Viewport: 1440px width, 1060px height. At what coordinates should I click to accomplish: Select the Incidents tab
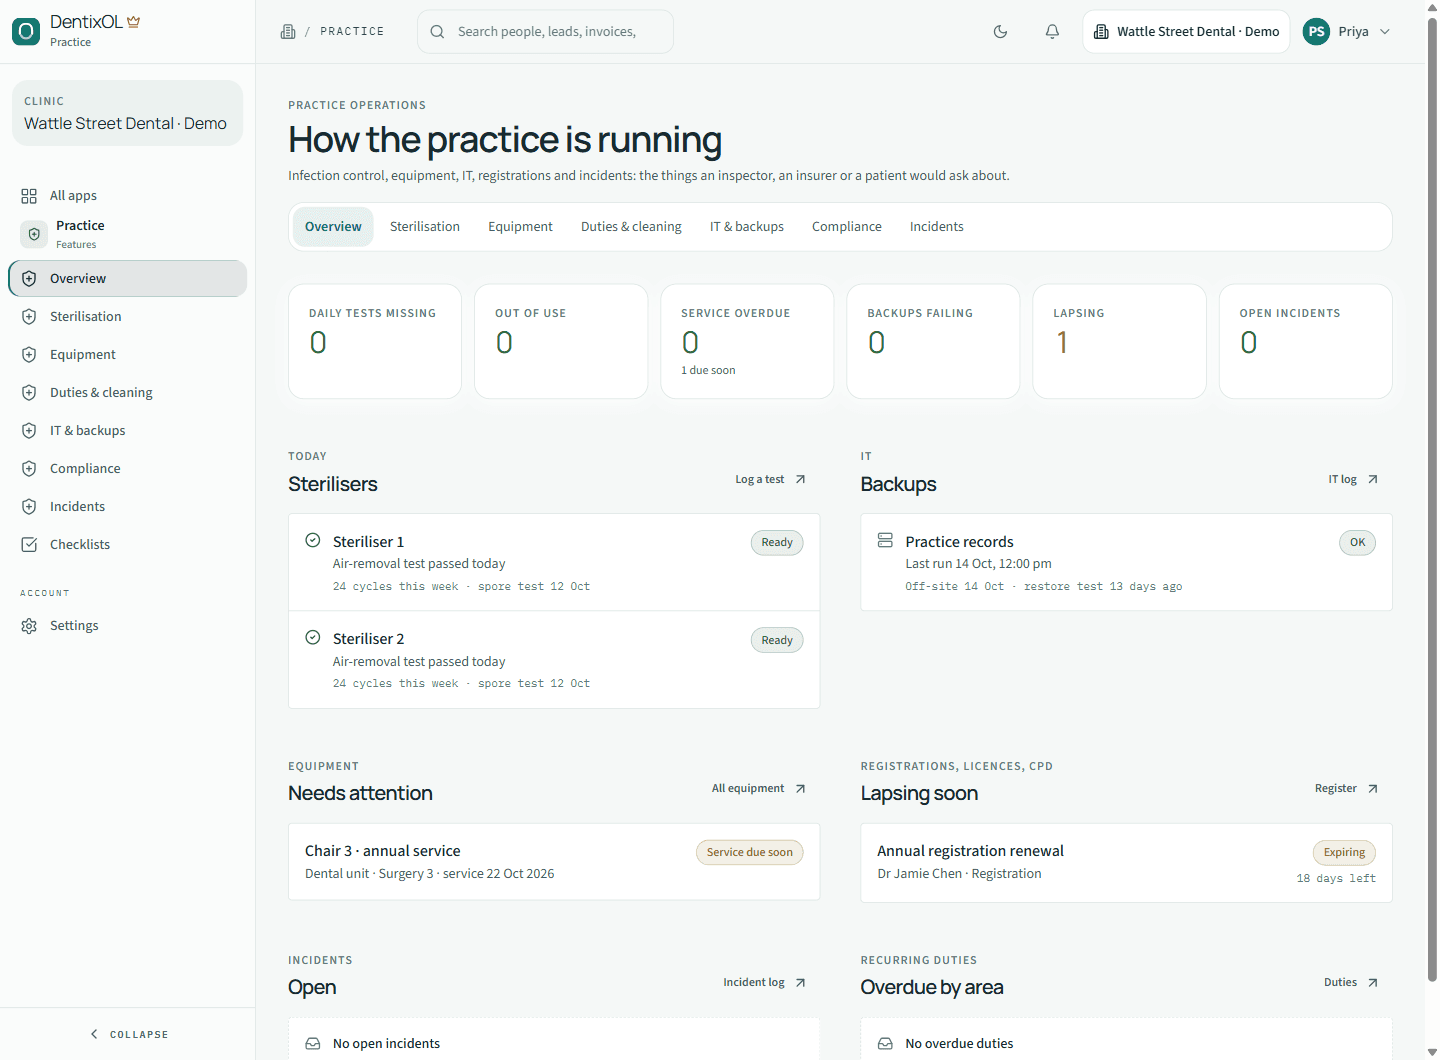point(937,227)
